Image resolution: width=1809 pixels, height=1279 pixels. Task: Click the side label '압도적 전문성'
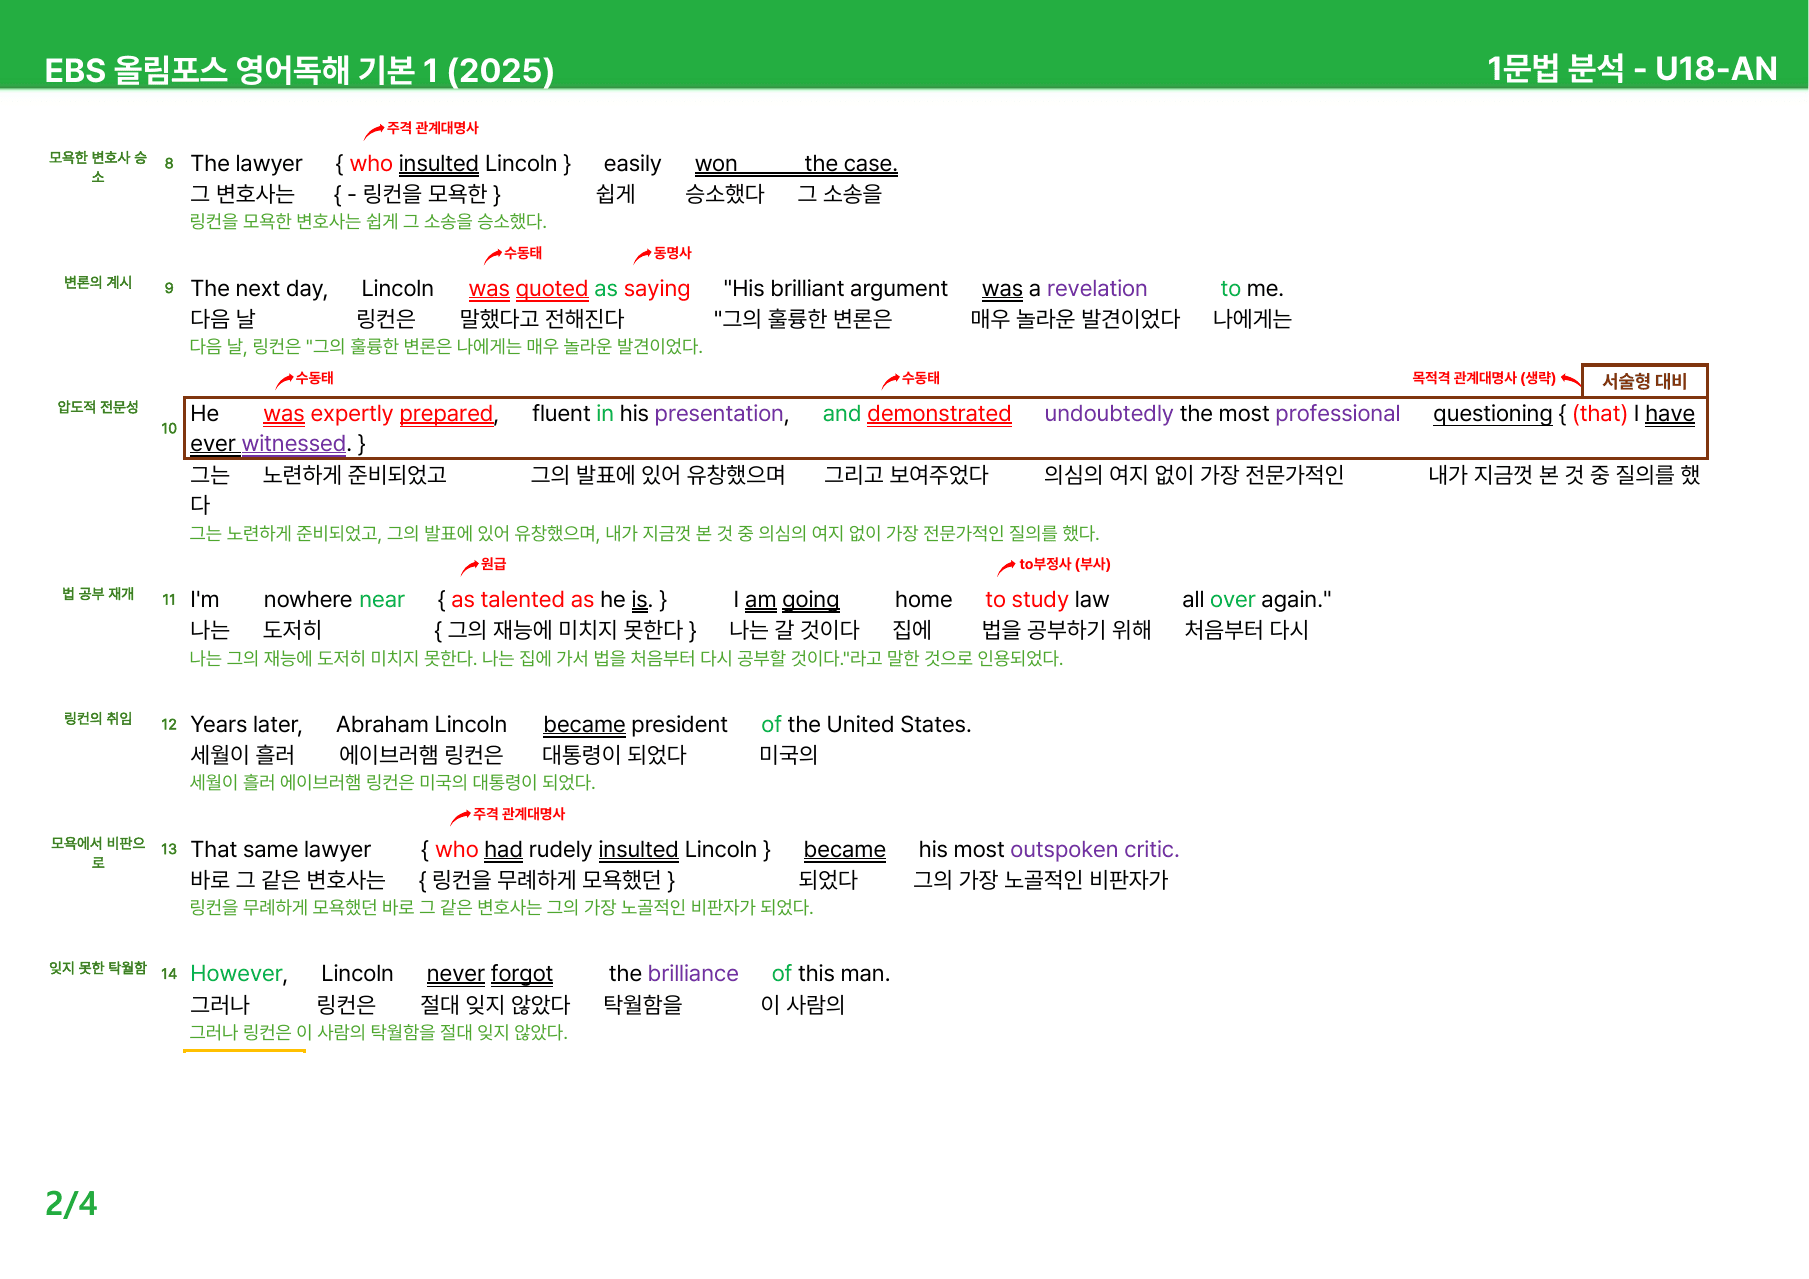(98, 407)
